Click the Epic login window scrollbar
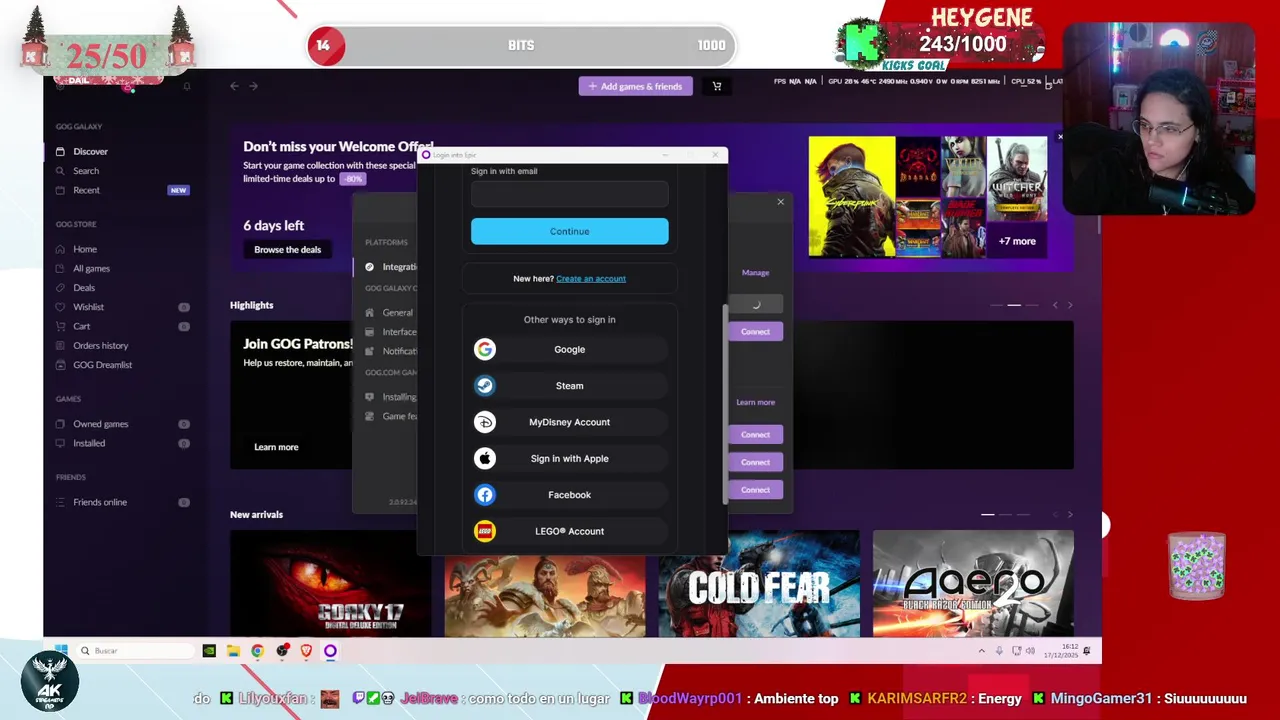The height and width of the screenshot is (720, 1280). click(725, 405)
